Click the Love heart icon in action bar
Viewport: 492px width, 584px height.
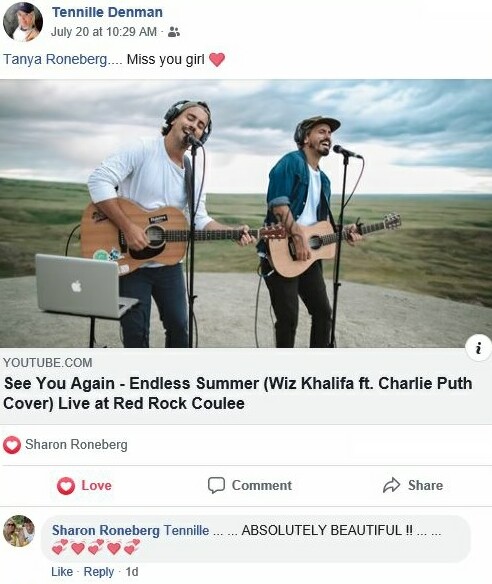pos(66,486)
